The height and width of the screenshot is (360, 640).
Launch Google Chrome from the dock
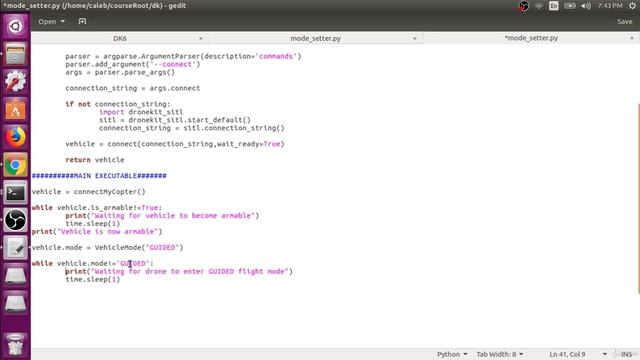pos(15,164)
